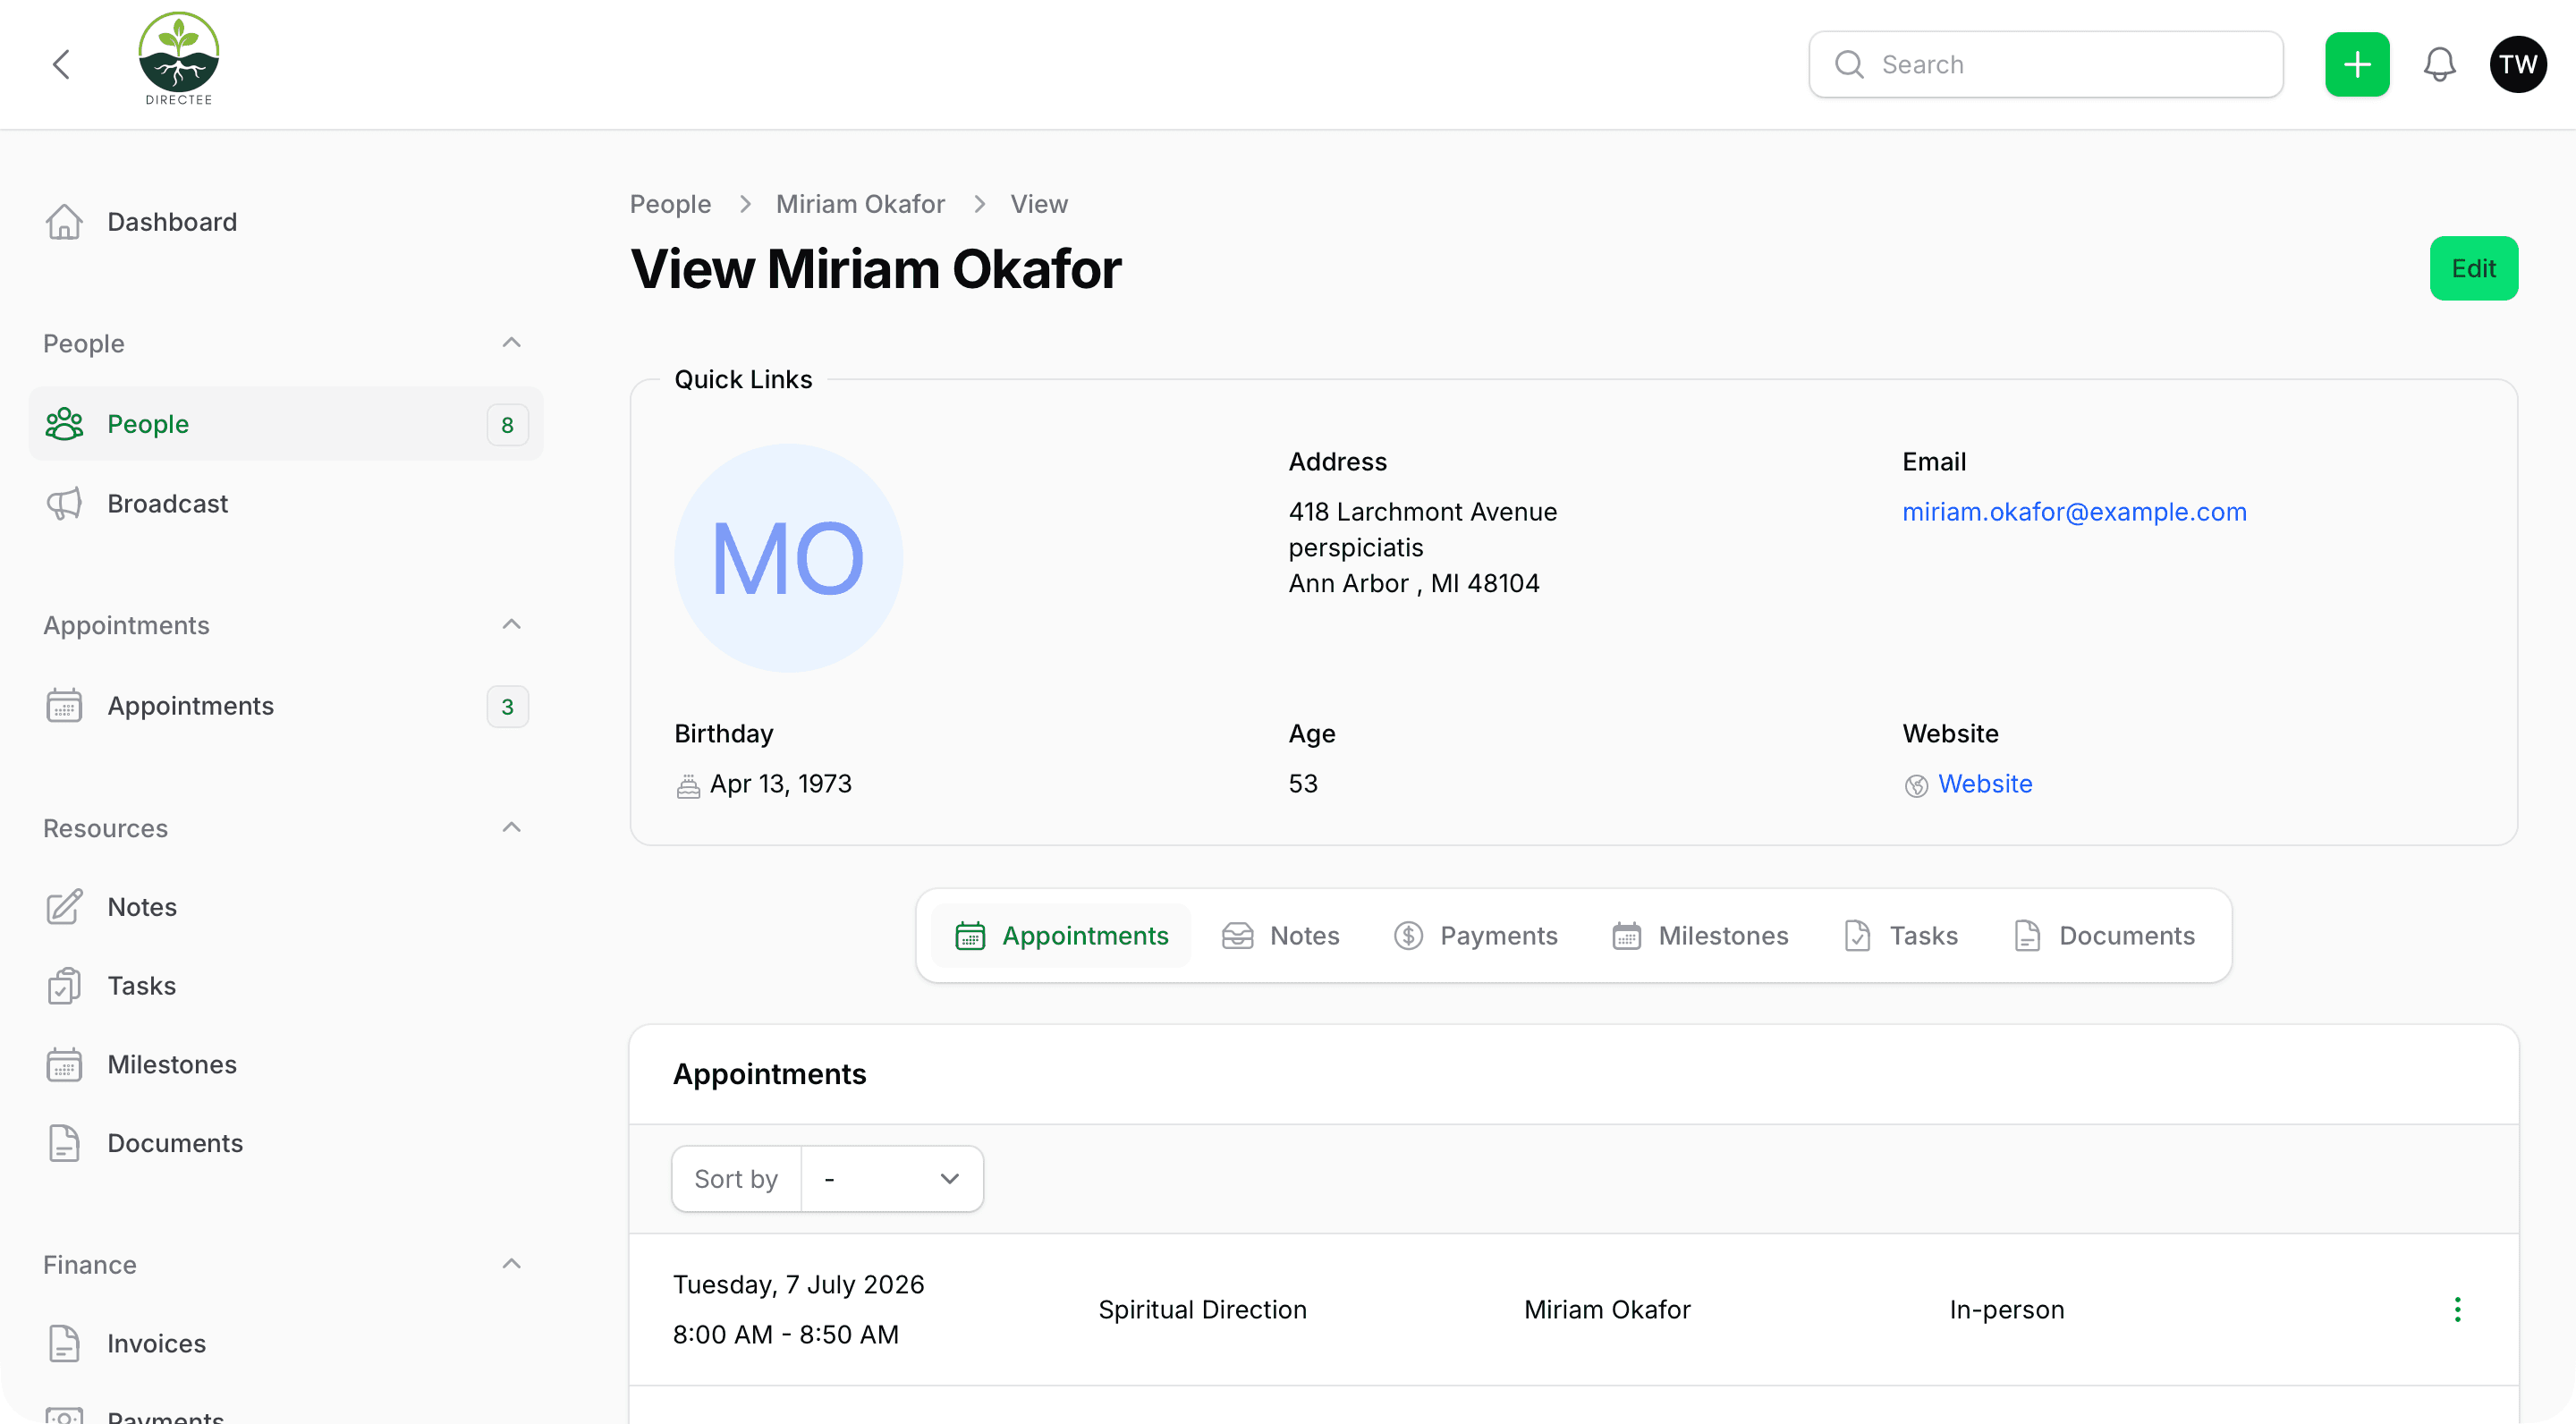Switch to the Payments tab
This screenshot has width=2576, height=1424.
[x=1475, y=936]
